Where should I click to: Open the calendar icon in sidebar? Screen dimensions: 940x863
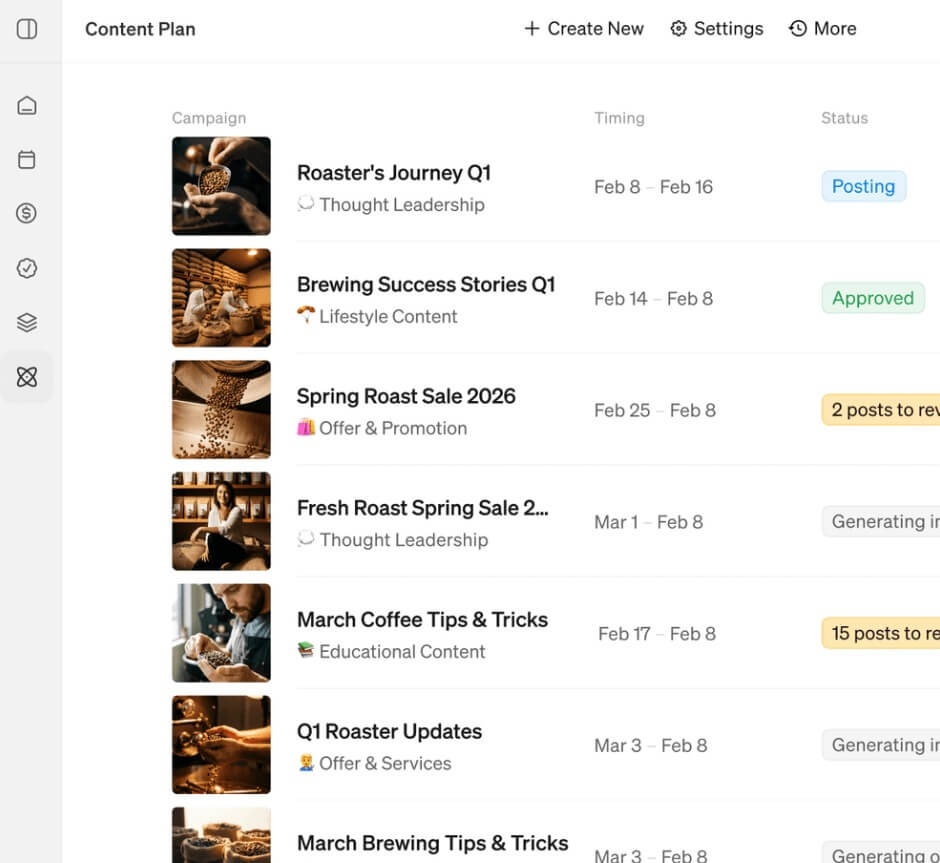pyautogui.click(x=27, y=159)
